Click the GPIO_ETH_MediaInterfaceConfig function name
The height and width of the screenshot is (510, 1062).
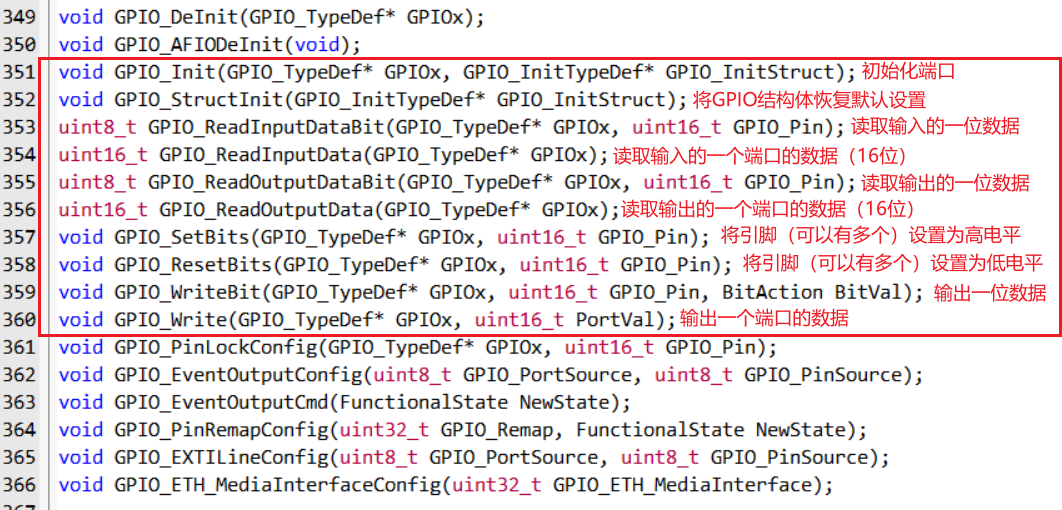pos(278,486)
